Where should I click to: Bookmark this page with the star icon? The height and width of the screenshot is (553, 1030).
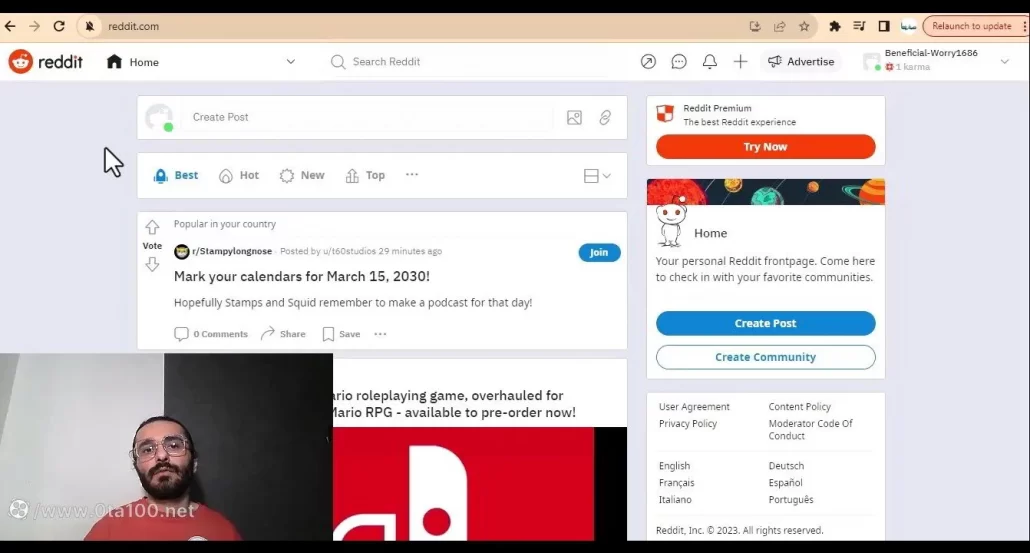(x=804, y=27)
